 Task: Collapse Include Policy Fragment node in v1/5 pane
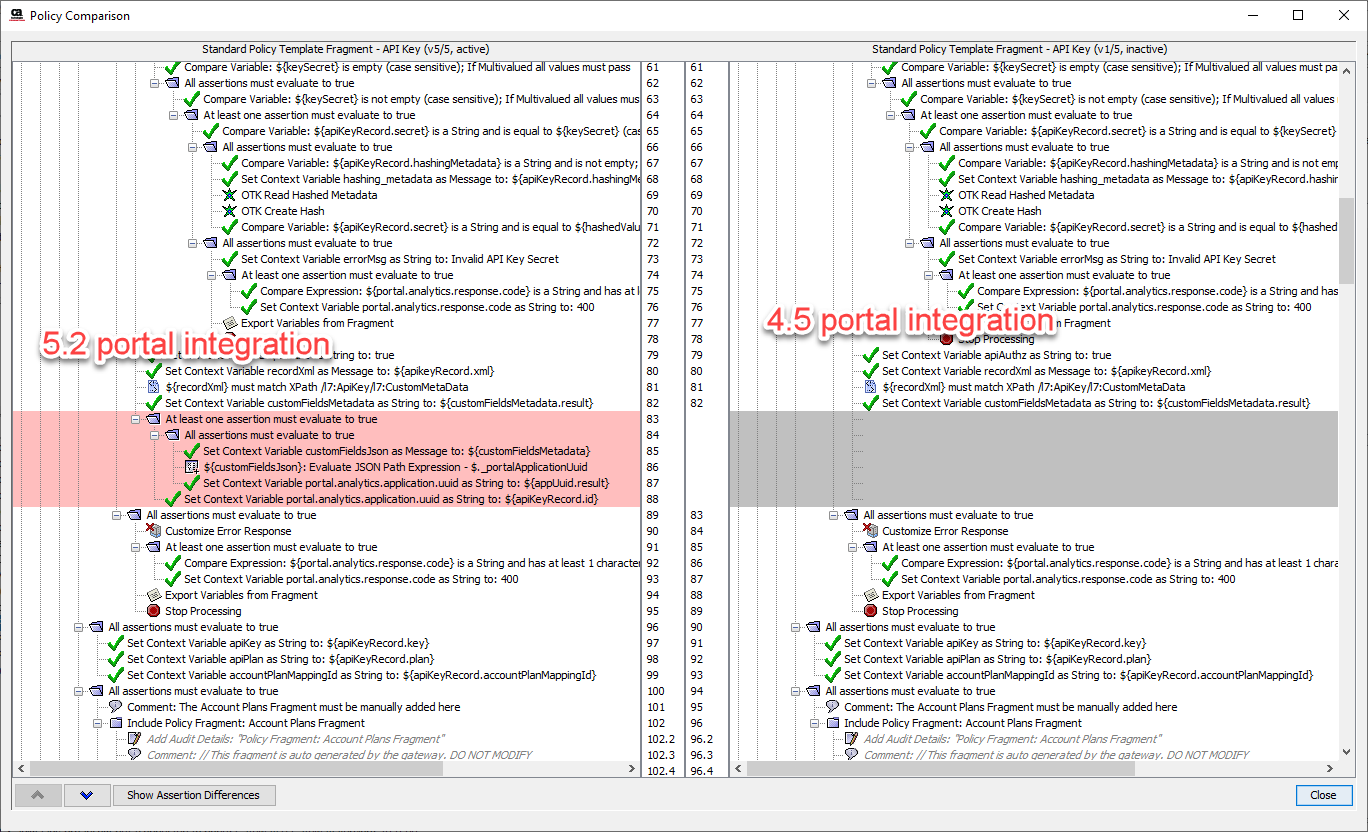pyautogui.click(x=815, y=723)
